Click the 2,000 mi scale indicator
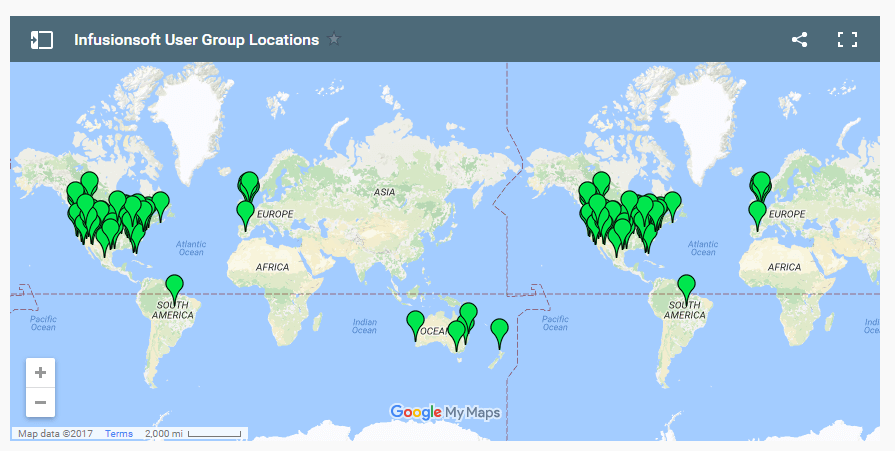Viewport: 895px width, 451px height. [x=193, y=434]
